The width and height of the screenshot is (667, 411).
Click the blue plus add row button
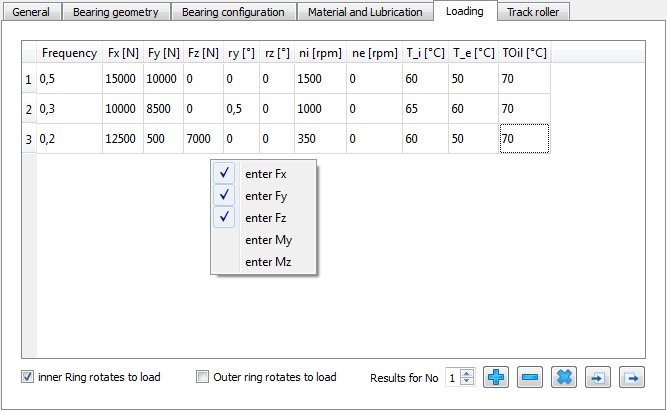(497, 377)
